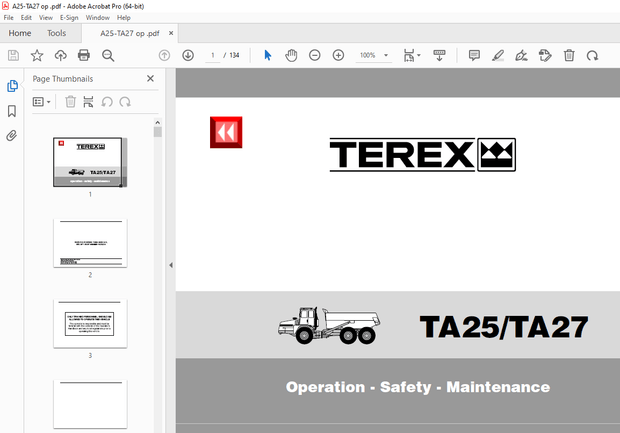
Task: Select the page 3 thumbnail
Action: click(90, 323)
